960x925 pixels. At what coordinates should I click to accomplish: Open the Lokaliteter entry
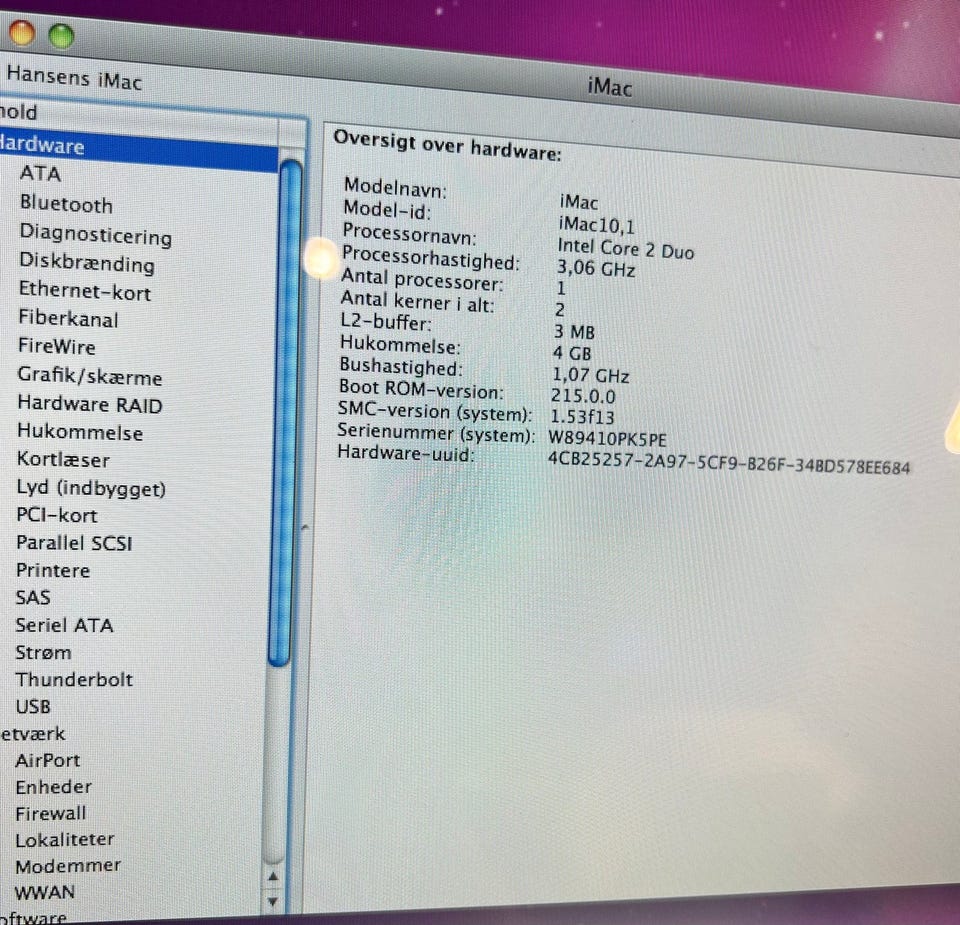[x=65, y=839]
